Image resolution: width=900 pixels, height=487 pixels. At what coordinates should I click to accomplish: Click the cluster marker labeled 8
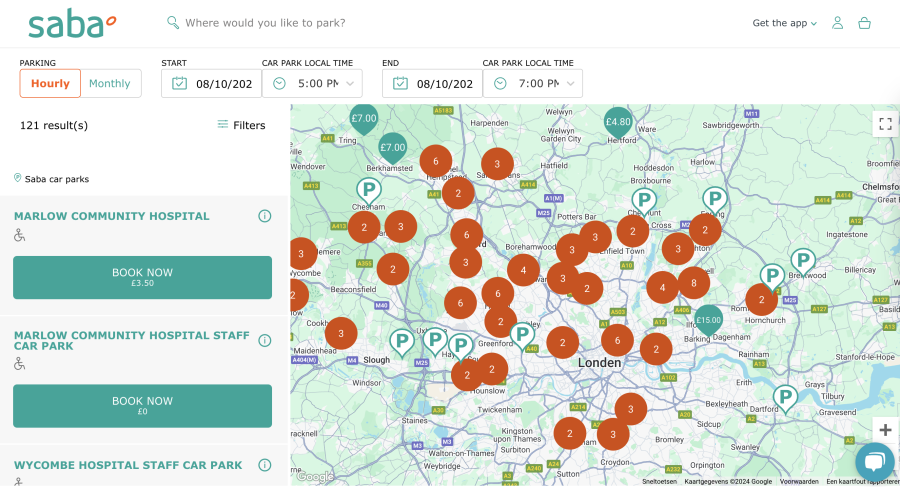(694, 283)
